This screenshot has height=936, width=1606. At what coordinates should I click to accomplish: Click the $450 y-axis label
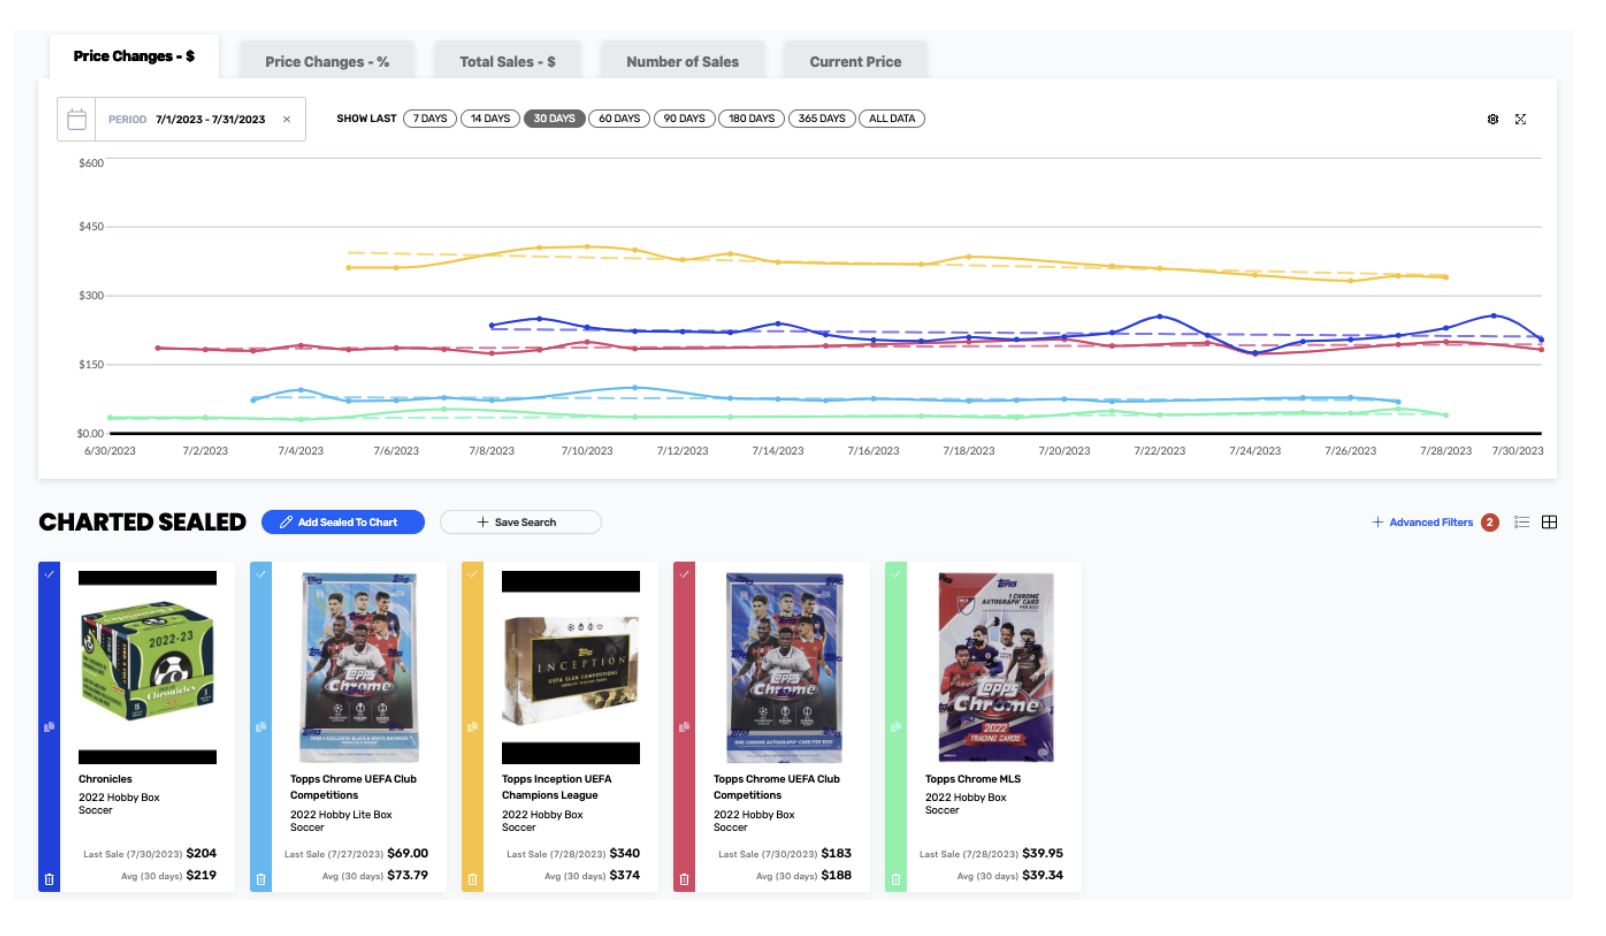tap(91, 227)
